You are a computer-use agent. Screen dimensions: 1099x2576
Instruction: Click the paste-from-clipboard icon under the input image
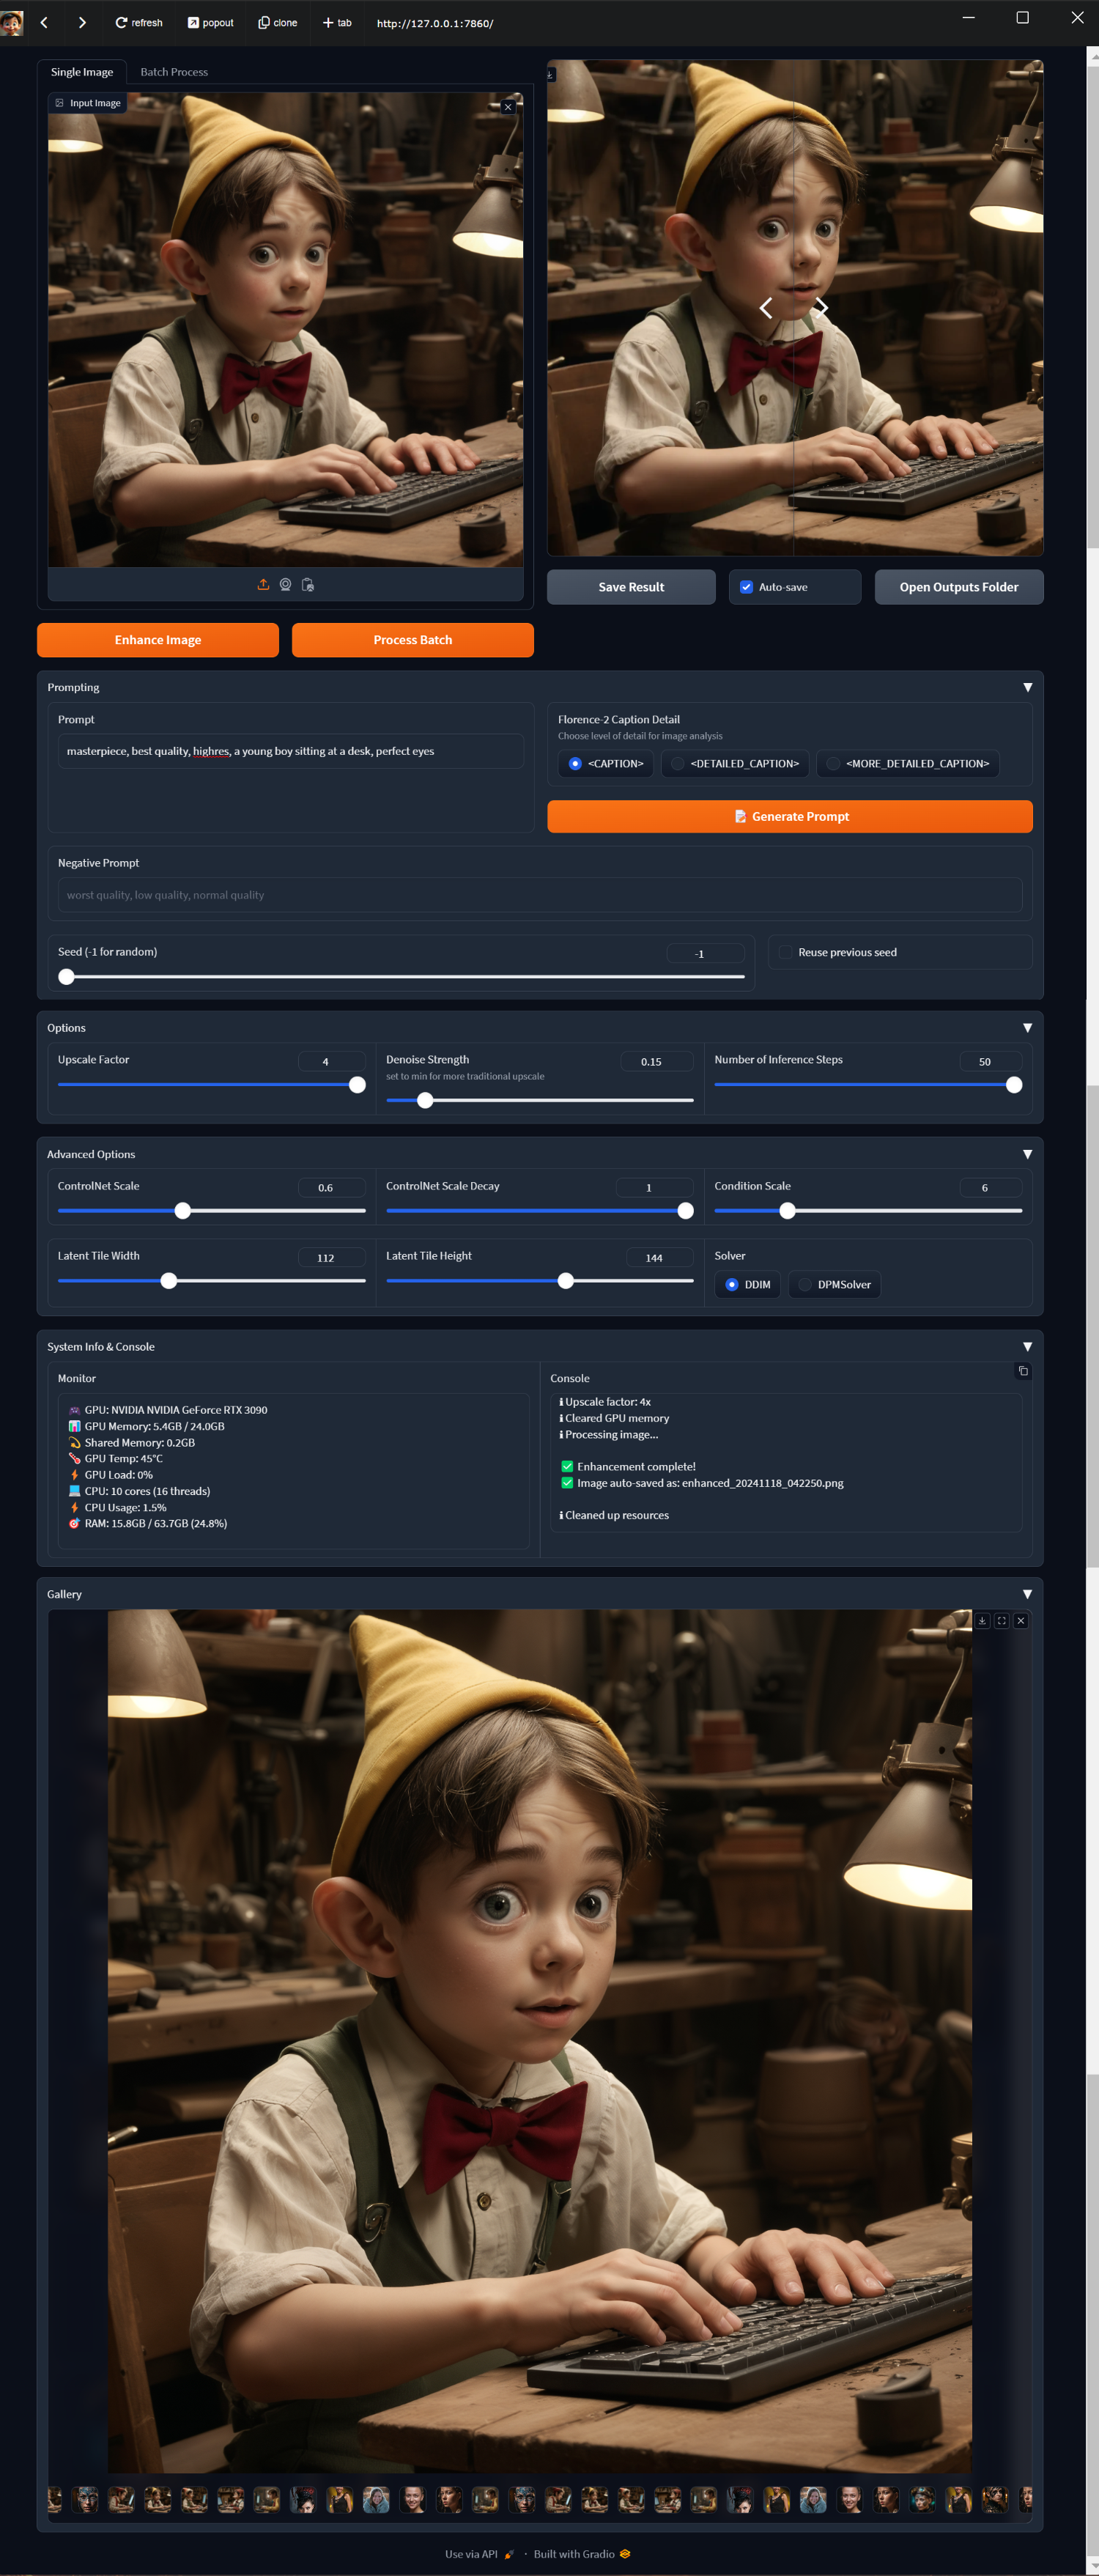coord(308,584)
